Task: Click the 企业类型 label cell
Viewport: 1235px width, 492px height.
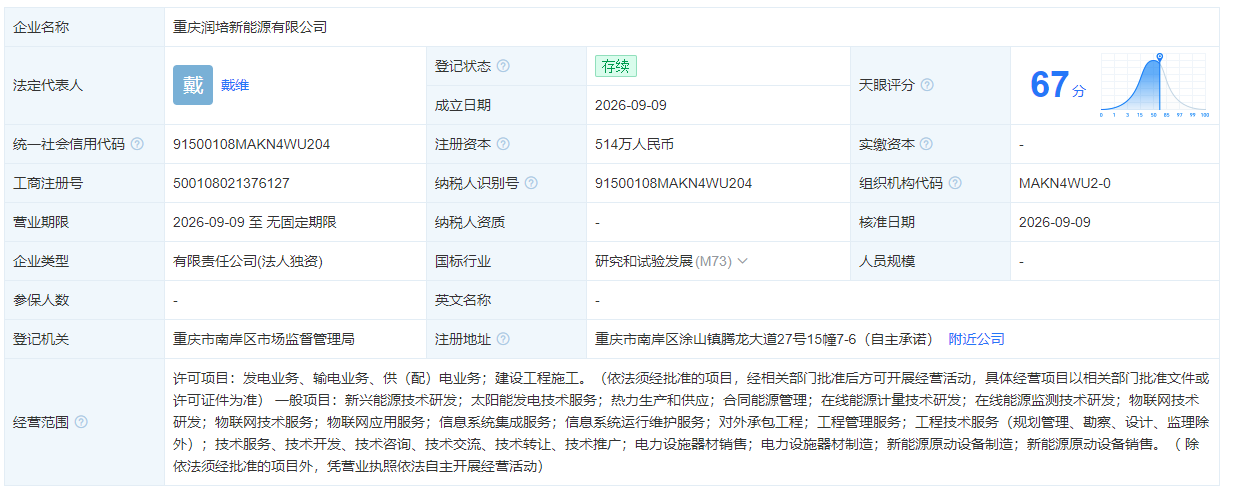Action: coord(84,261)
